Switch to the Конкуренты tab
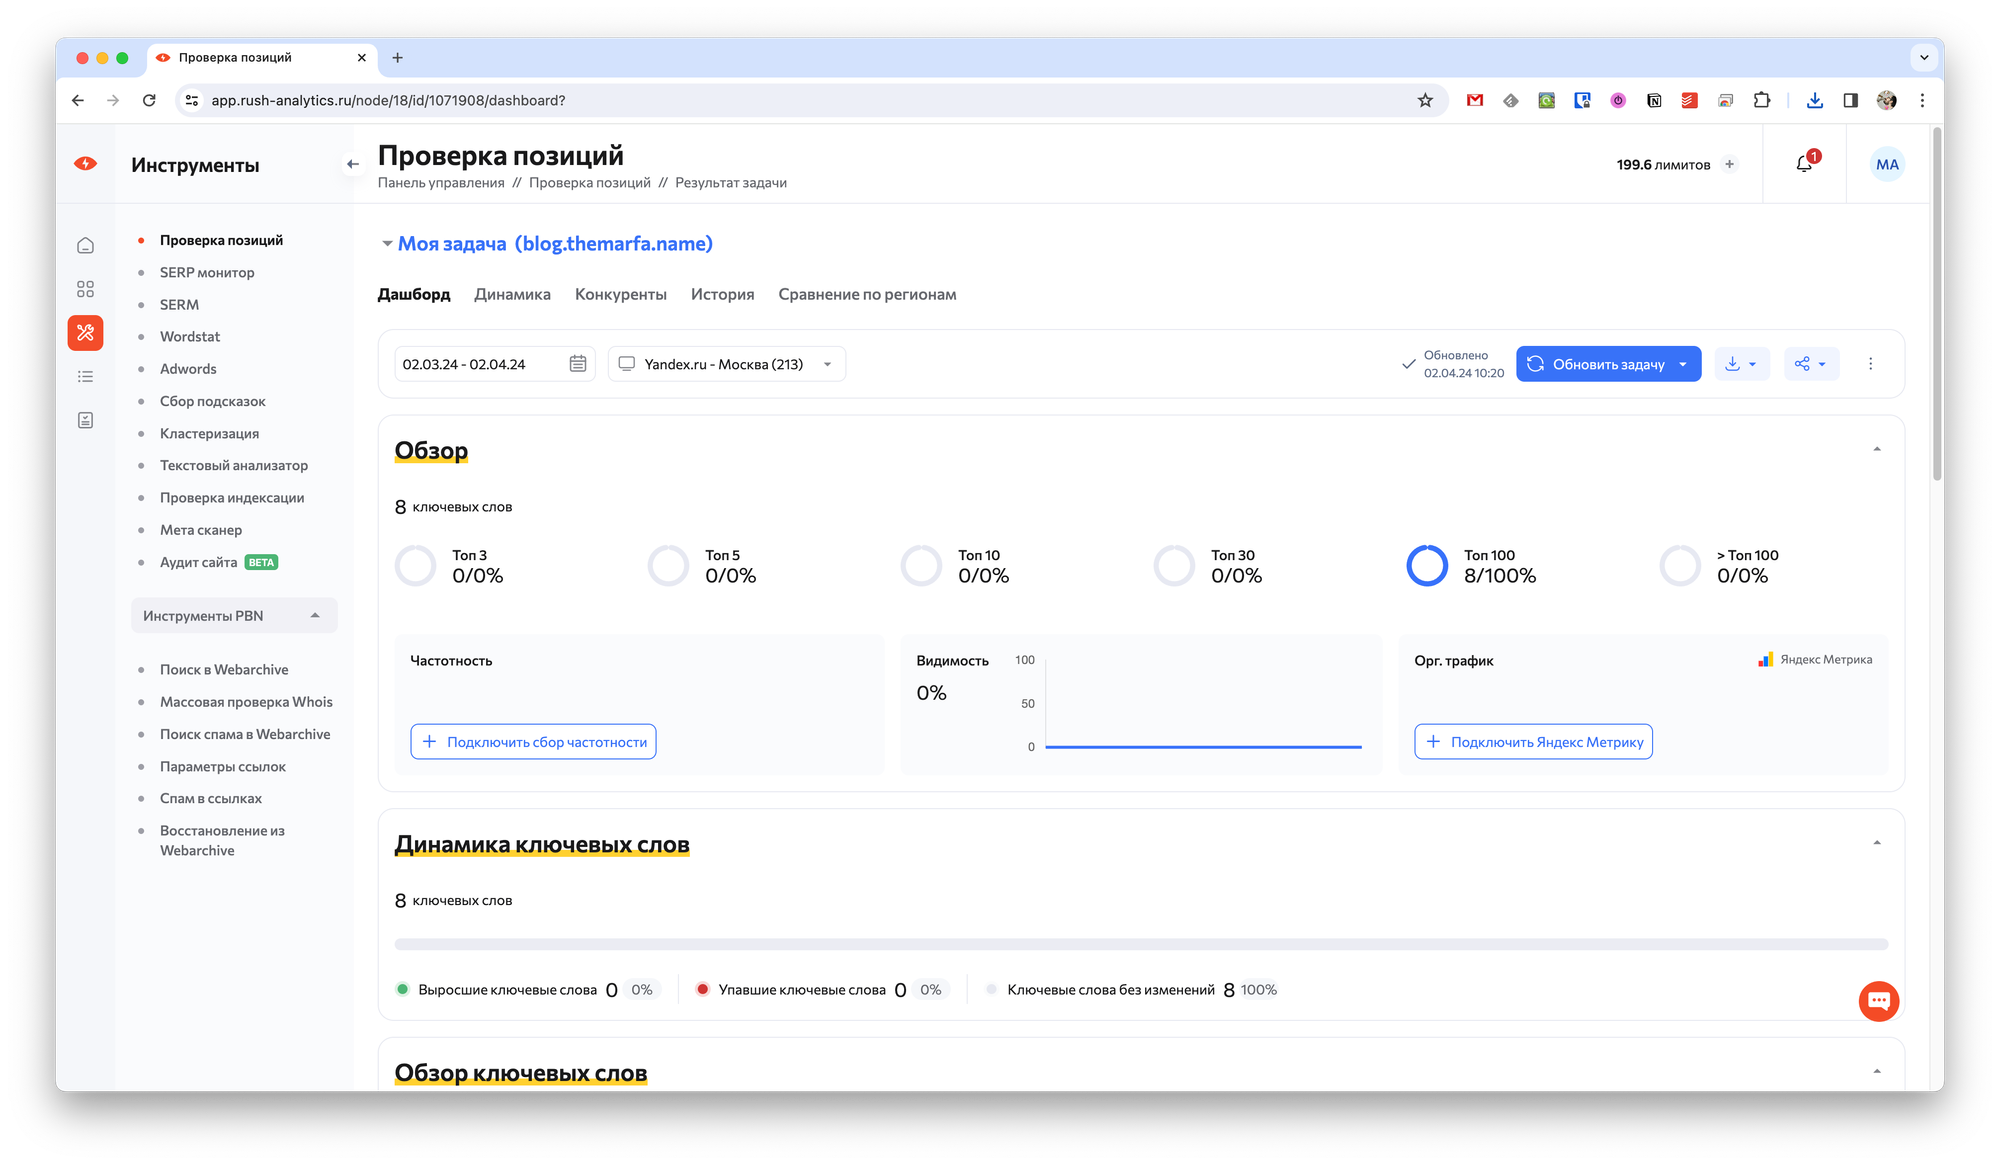This screenshot has width=2000, height=1165. point(620,294)
